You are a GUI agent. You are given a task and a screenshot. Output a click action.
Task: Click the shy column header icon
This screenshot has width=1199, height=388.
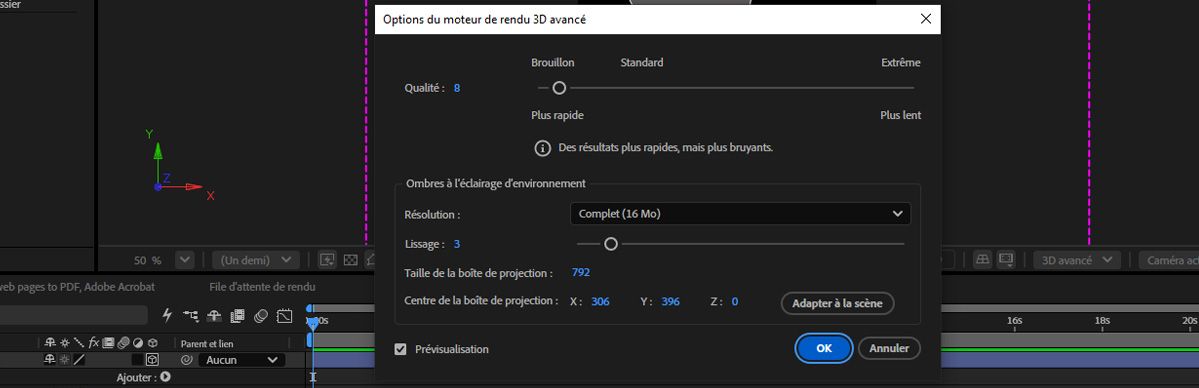coord(50,343)
